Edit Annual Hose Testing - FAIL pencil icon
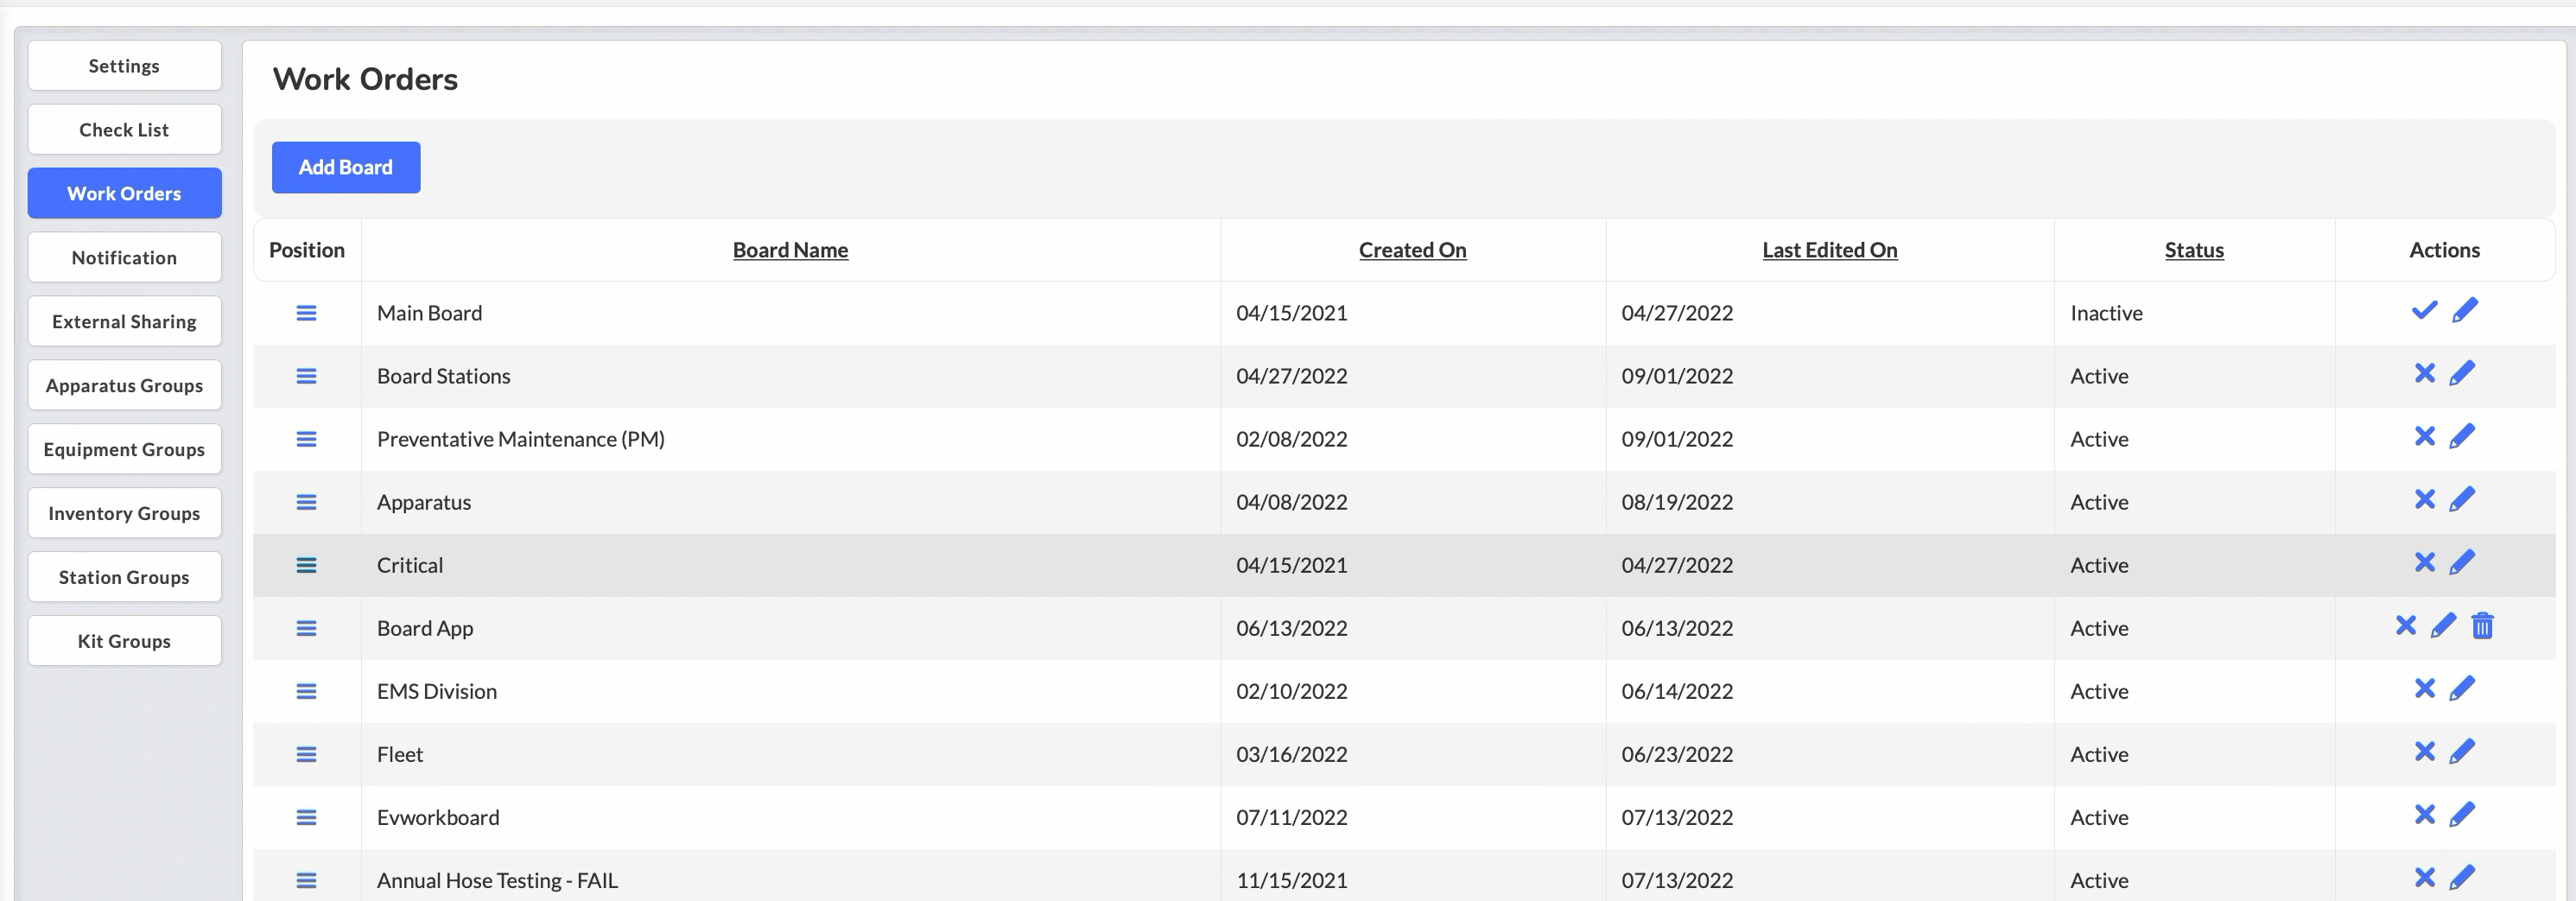The height and width of the screenshot is (901, 2576). pyautogui.click(x=2462, y=877)
